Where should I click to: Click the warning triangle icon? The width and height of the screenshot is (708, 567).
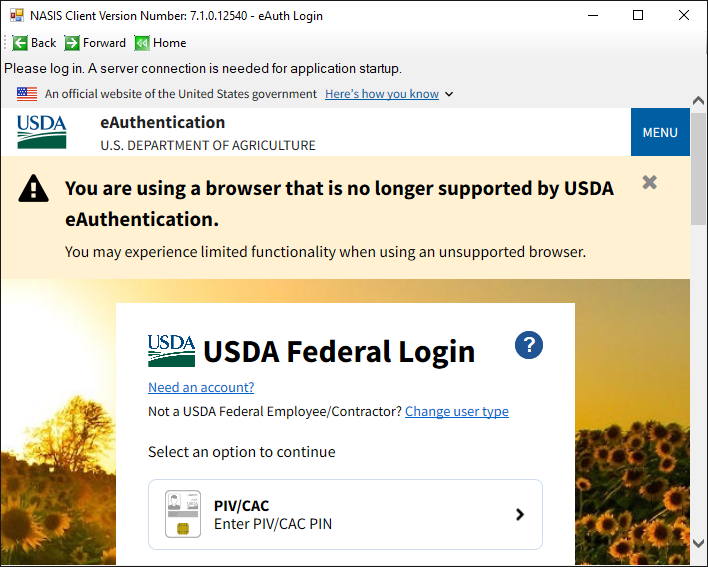[33, 188]
